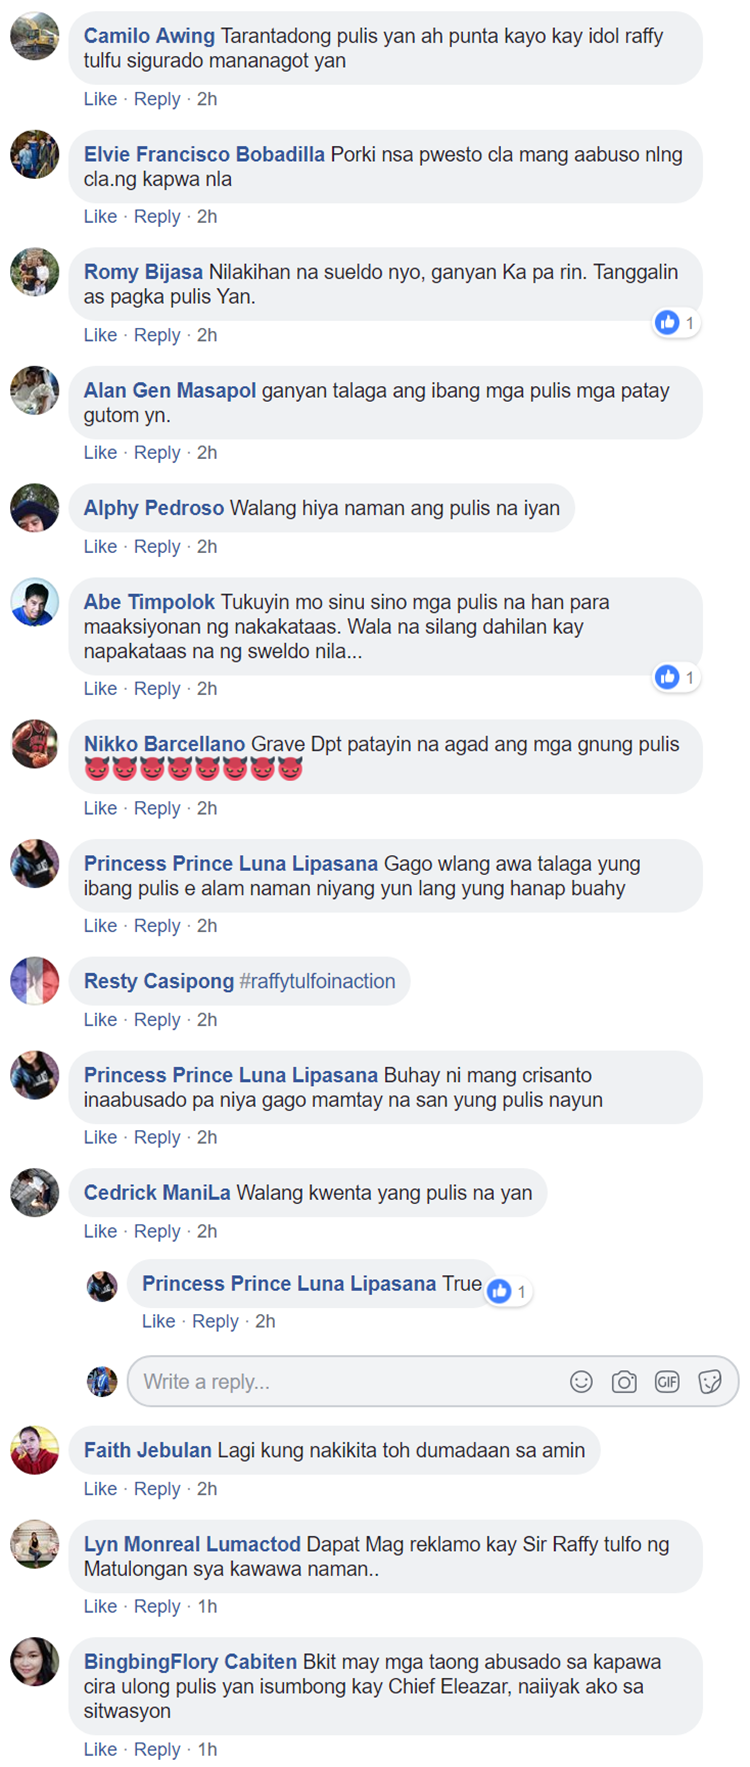750x1767 pixels.
Task: Like Alphy Pedroso's comment
Action: tap(100, 546)
